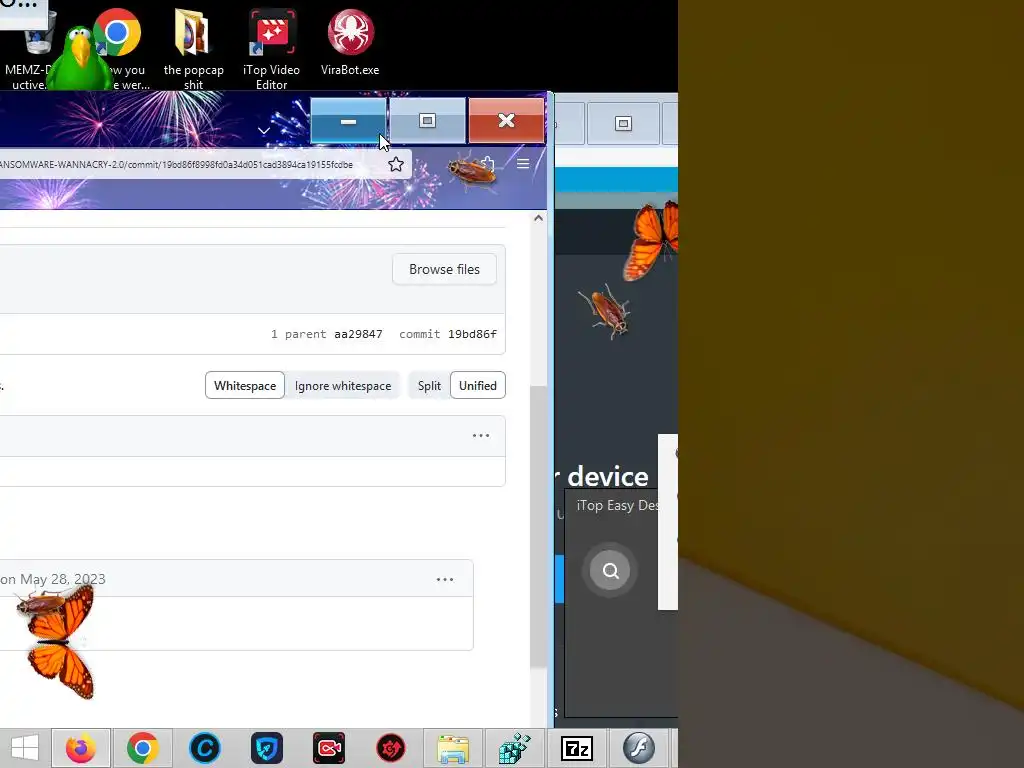Image resolution: width=1024 pixels, height=768 pixels.
Task: Click the vertical scrollbar thumb in Firefox
Action: point(538,526)
